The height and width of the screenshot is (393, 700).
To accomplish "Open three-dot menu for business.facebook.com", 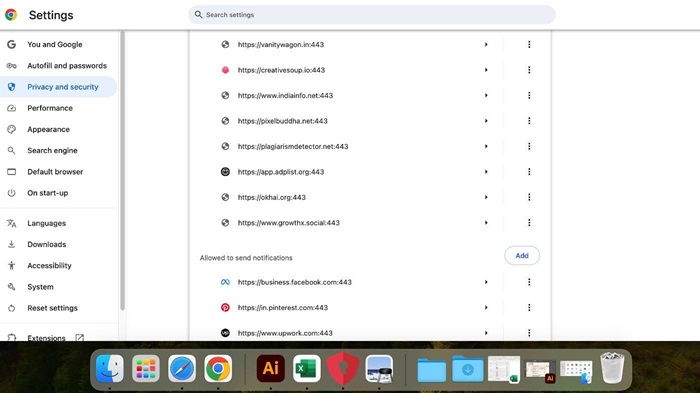I will click(x=529, y=282).
